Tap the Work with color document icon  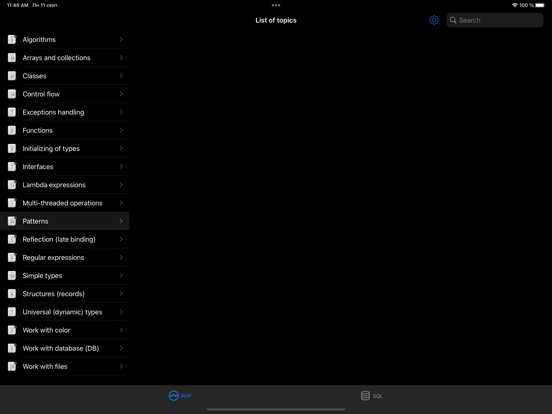pos(12,330)
